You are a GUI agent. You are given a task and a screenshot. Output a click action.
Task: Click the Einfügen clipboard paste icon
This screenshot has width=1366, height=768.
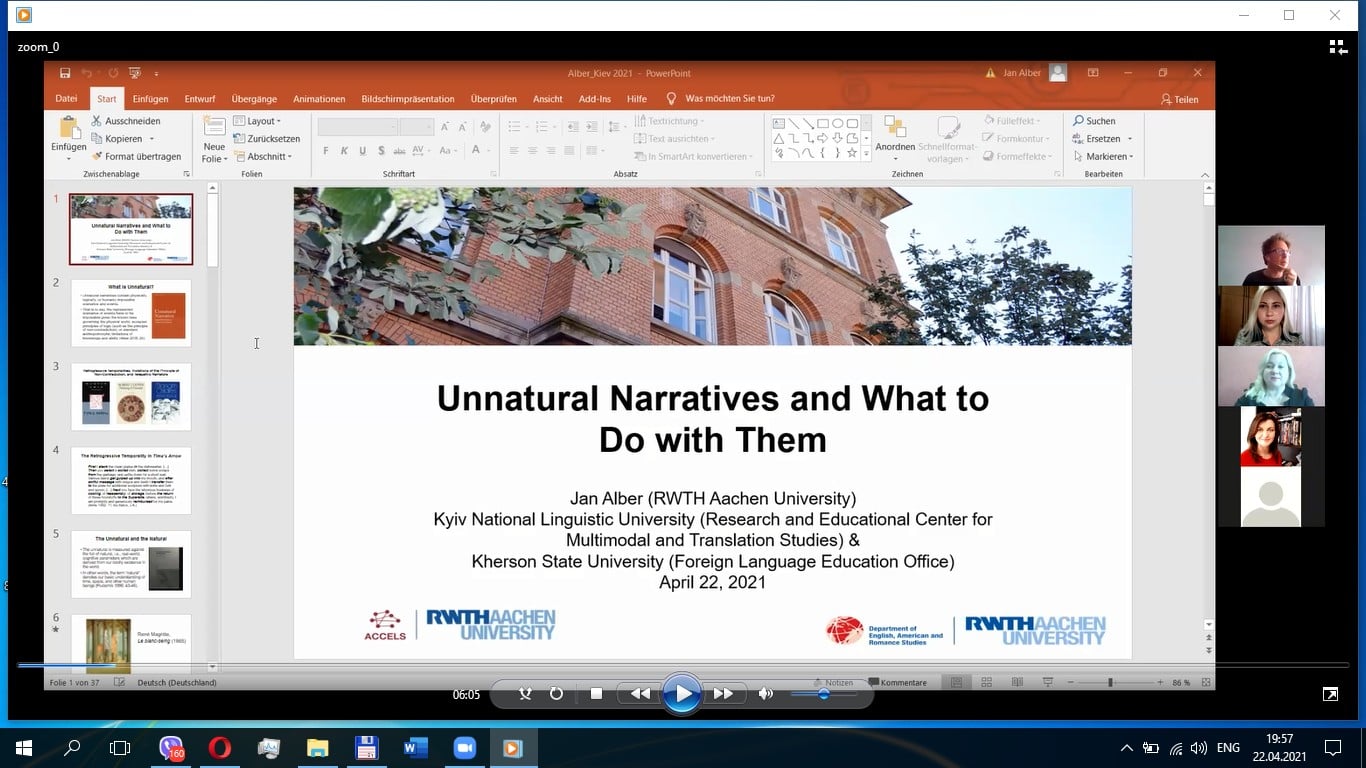[x=69, y=128]
